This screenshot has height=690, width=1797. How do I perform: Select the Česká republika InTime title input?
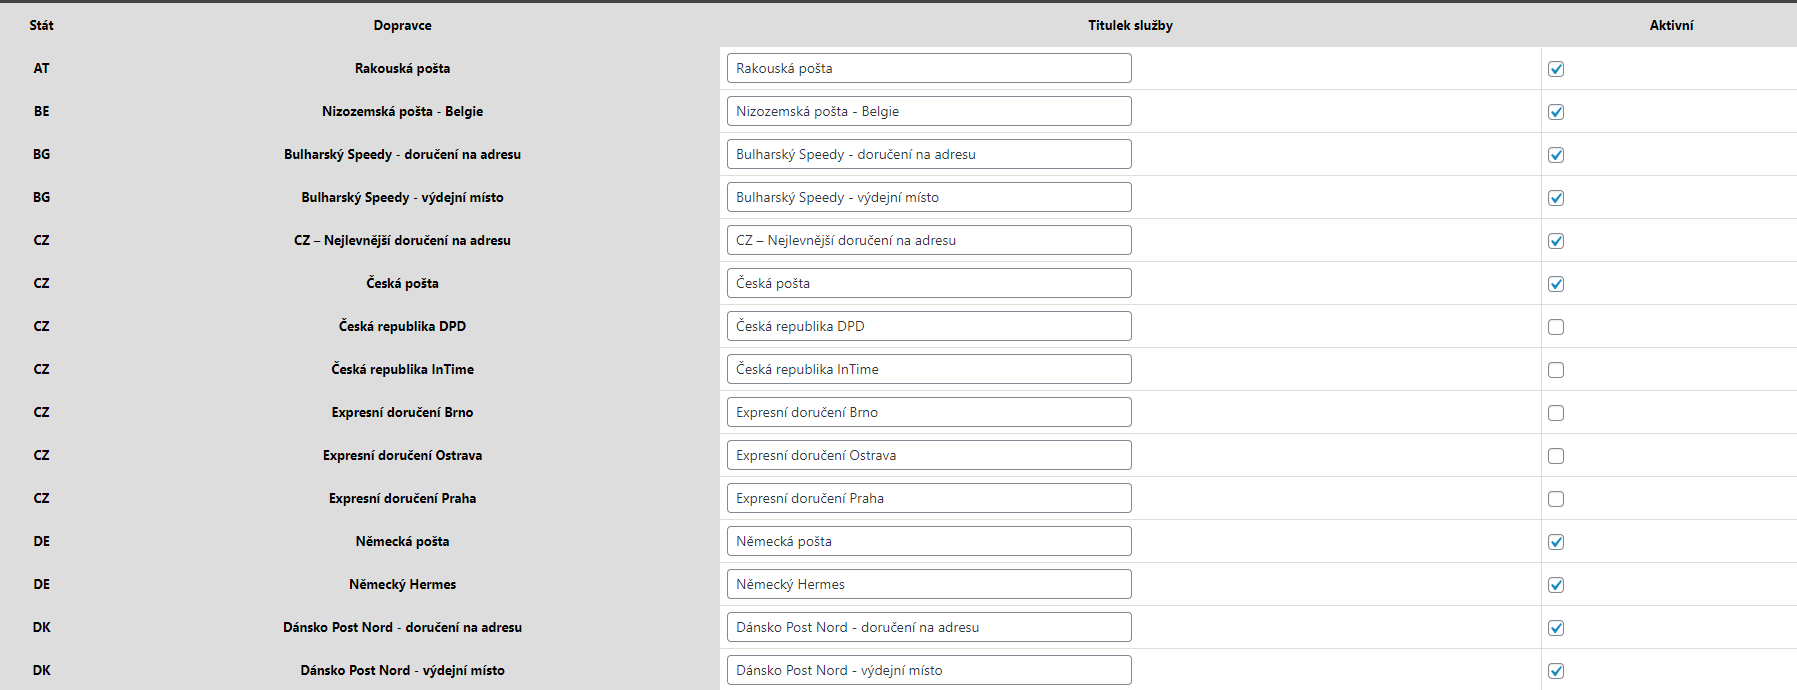click(x=929, y=369)
